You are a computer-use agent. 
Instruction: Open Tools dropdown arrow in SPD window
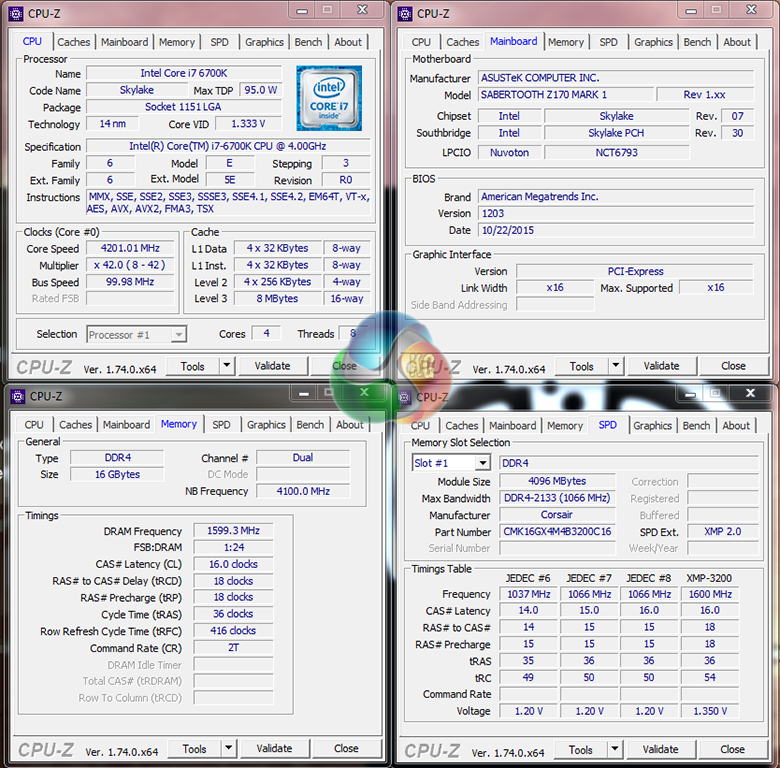pyautogui.click(x=615, y=749)
